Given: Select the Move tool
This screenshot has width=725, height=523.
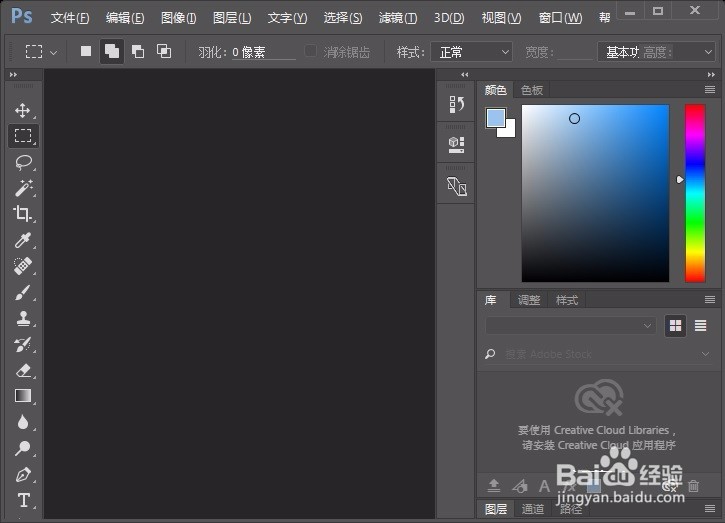Looking at the screenshot, I should point(23,111).
